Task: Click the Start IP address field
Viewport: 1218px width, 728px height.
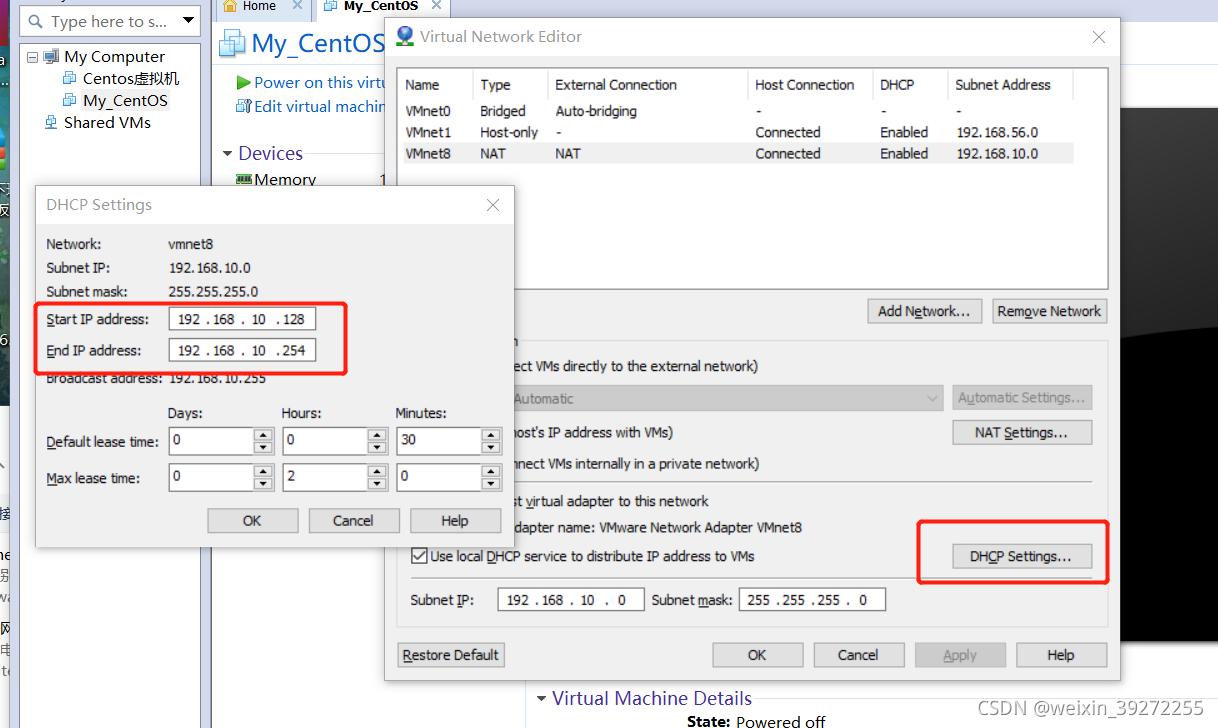Action: [243, 319]
